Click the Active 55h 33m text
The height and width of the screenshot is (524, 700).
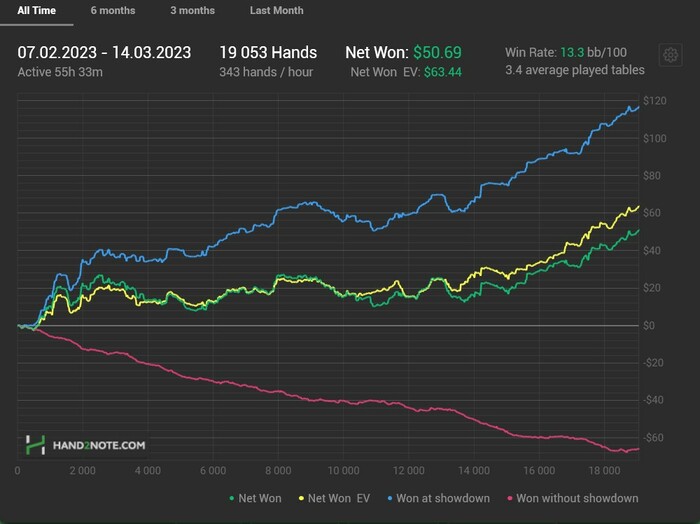coord(60,72)
